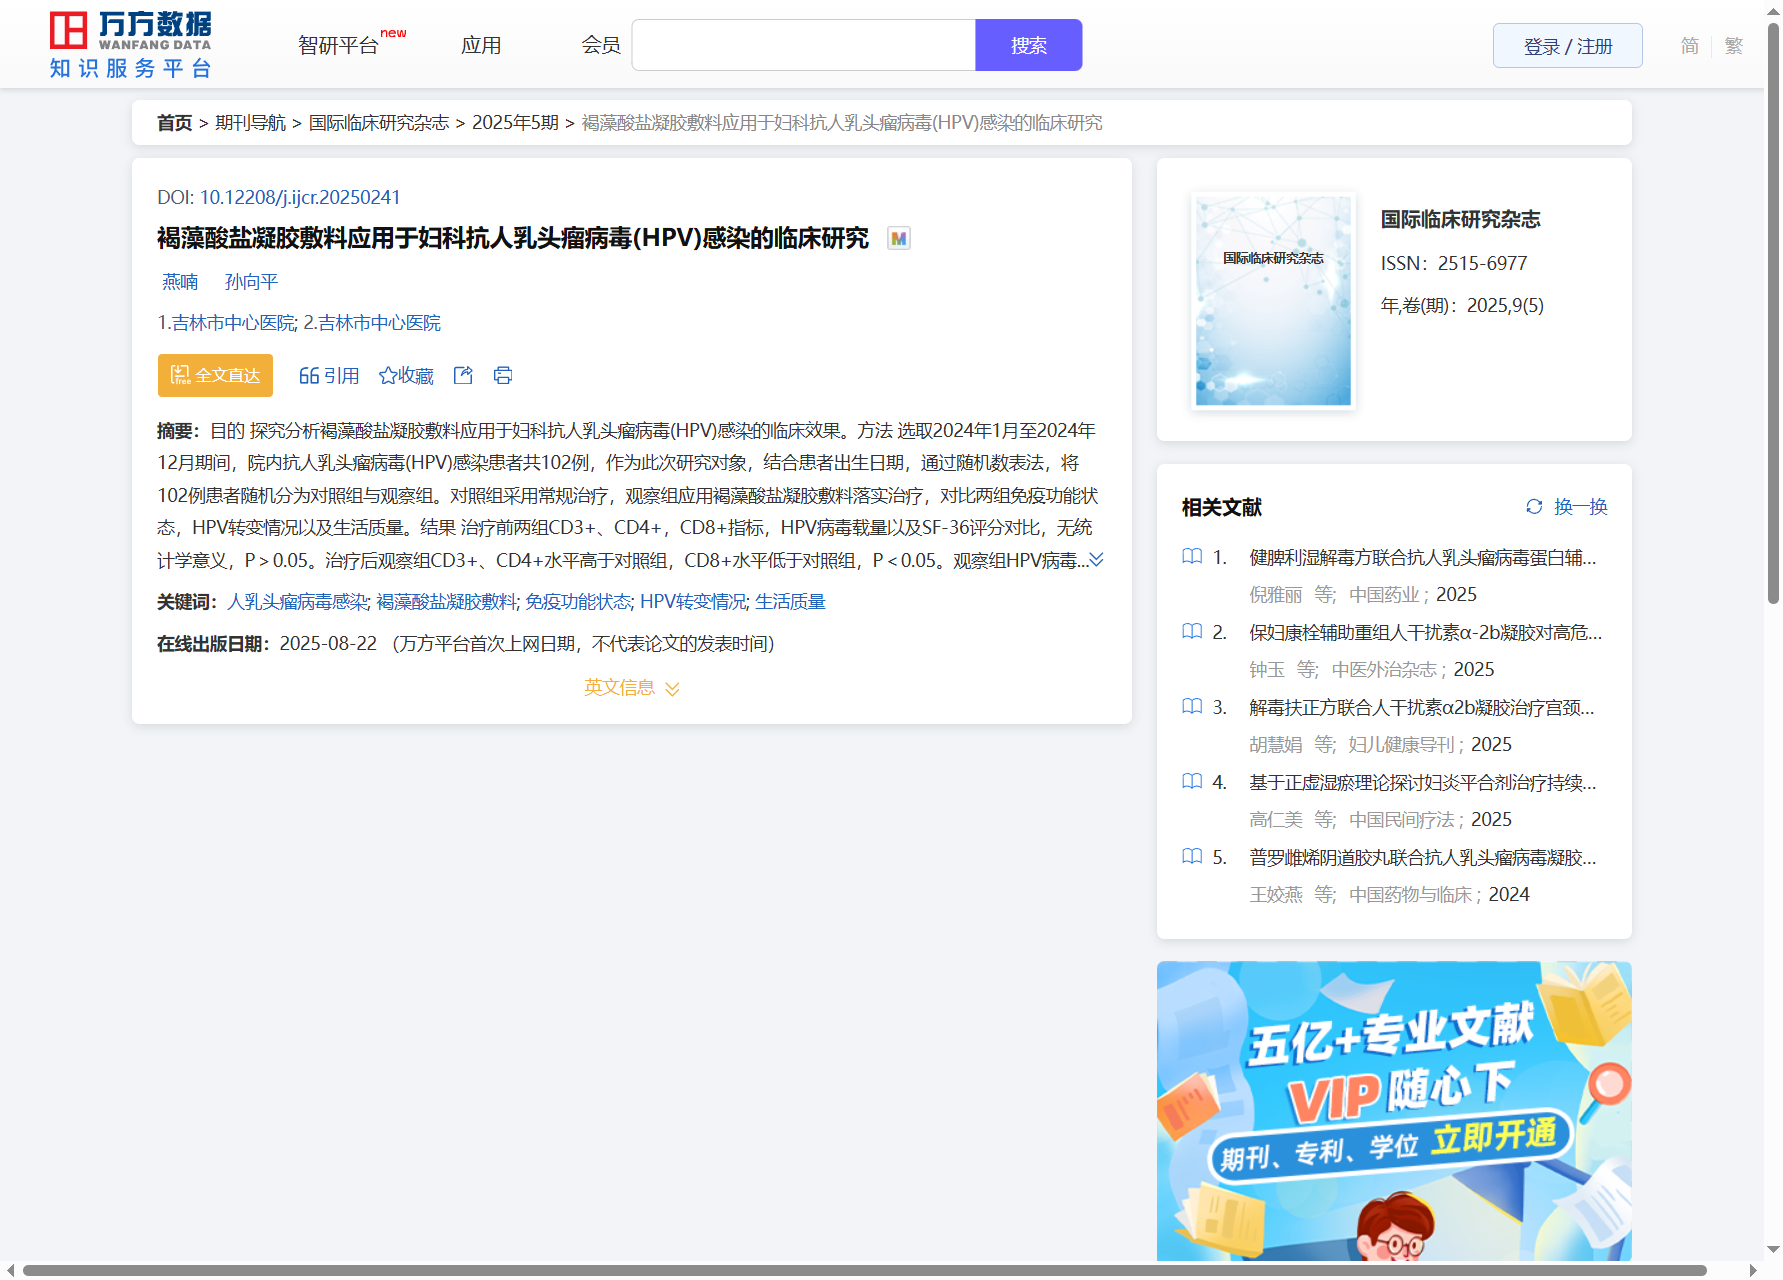This screenshot has height=1280, width=1783.
Task: Click book icon of first related article
Action: [x=1192, y=557]
